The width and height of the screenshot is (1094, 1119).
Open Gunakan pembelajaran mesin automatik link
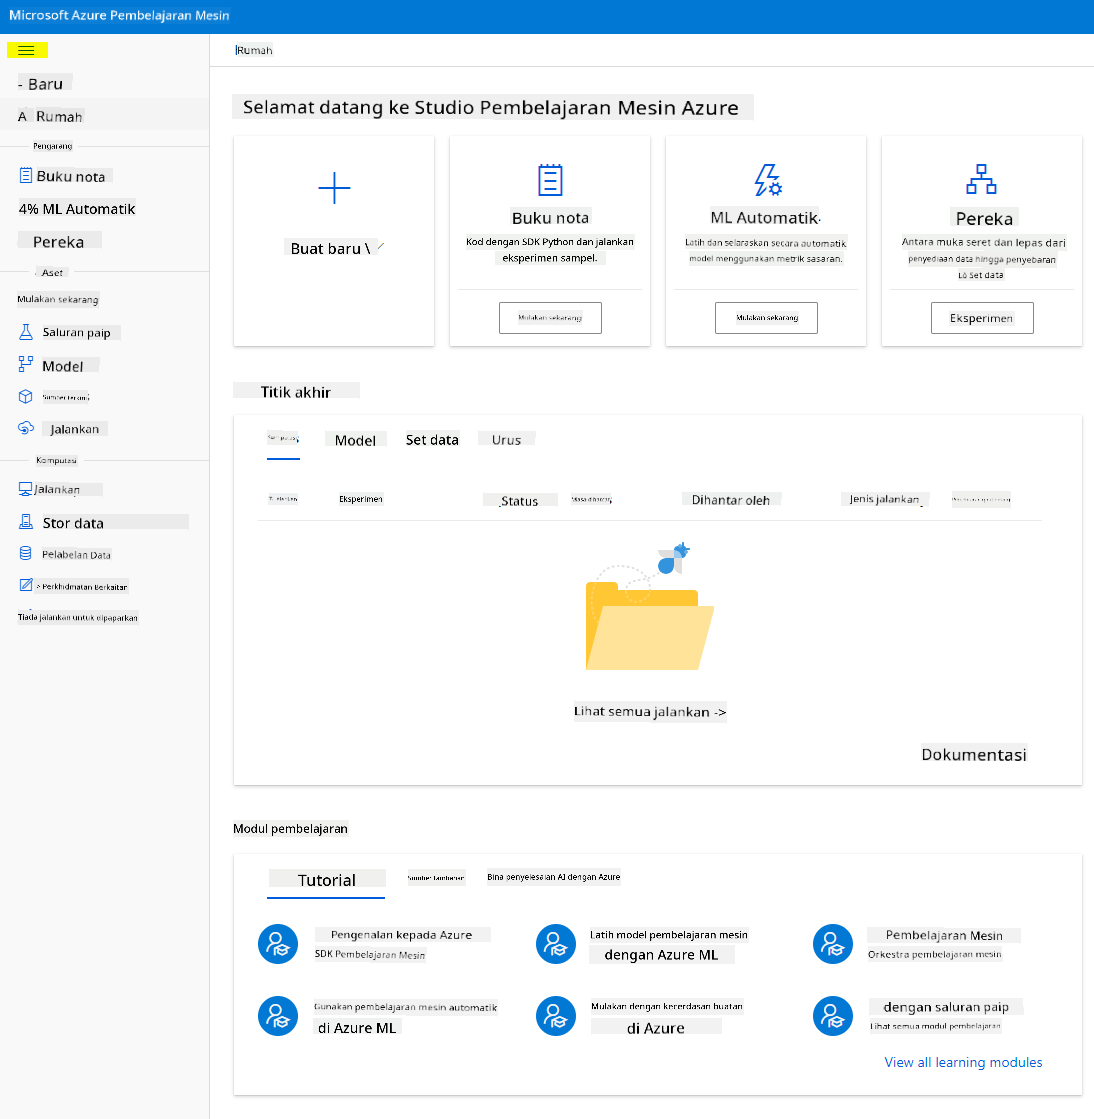[x=405, y=1007]
